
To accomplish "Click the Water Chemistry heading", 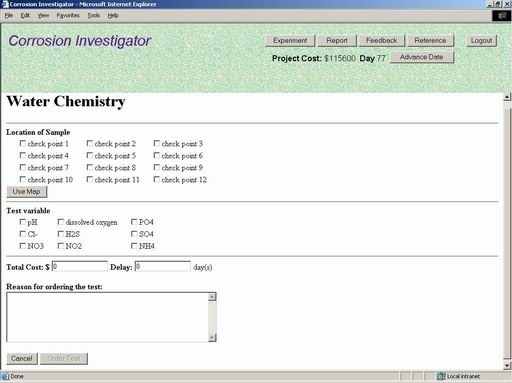I will [66, 101].
